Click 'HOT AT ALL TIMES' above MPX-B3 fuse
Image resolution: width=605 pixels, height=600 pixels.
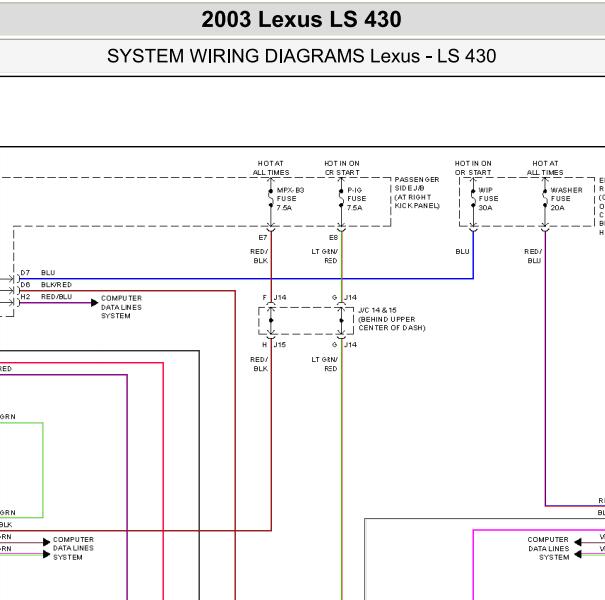(271, 168)
